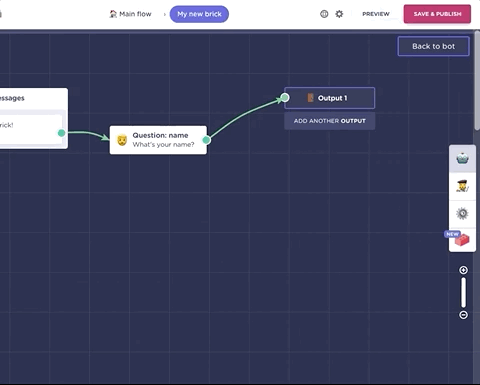Image resolution: width=480 pixels, height=385 pixels.
Task: Open the student power-ups sidebar icon
Action: pos(462,186)
